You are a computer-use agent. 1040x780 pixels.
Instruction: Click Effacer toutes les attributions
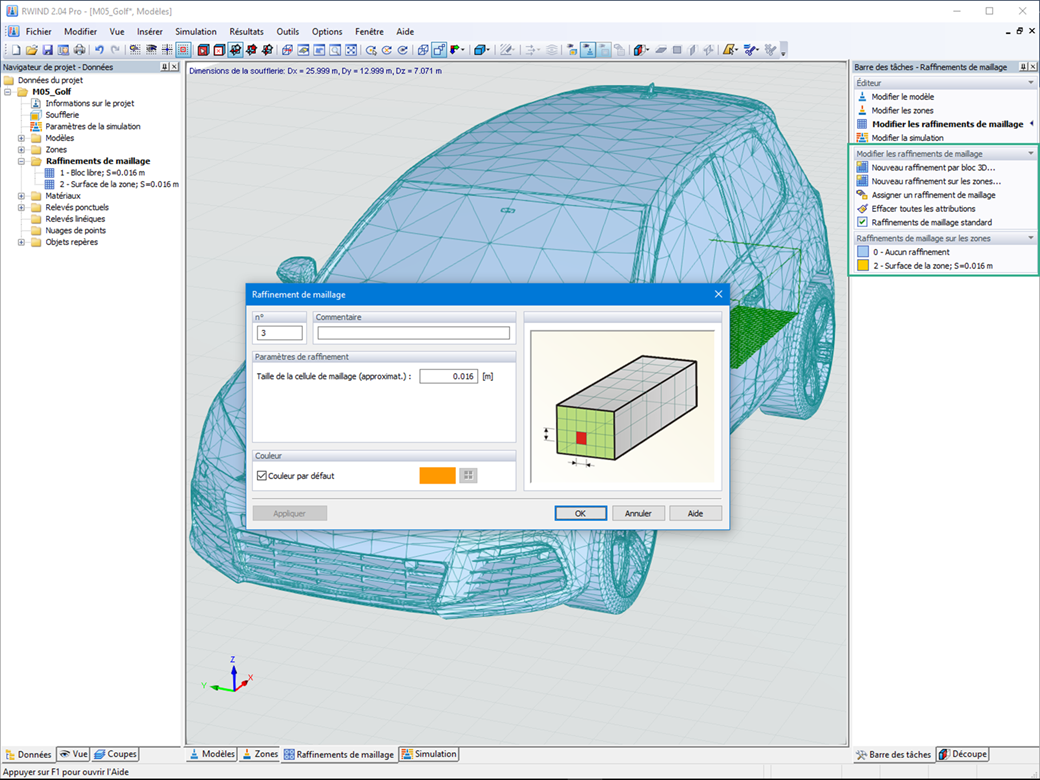[923, 209]
